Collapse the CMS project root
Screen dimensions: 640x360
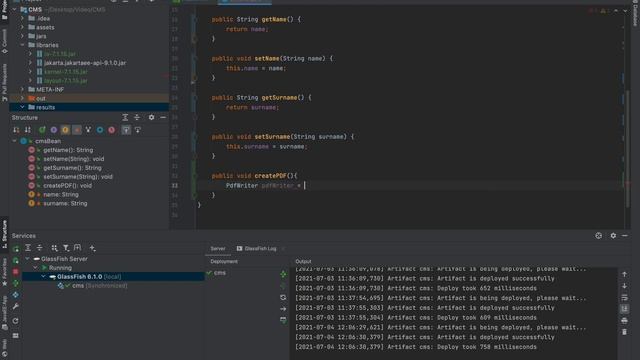pyautogui.click(x=15, y=9)
